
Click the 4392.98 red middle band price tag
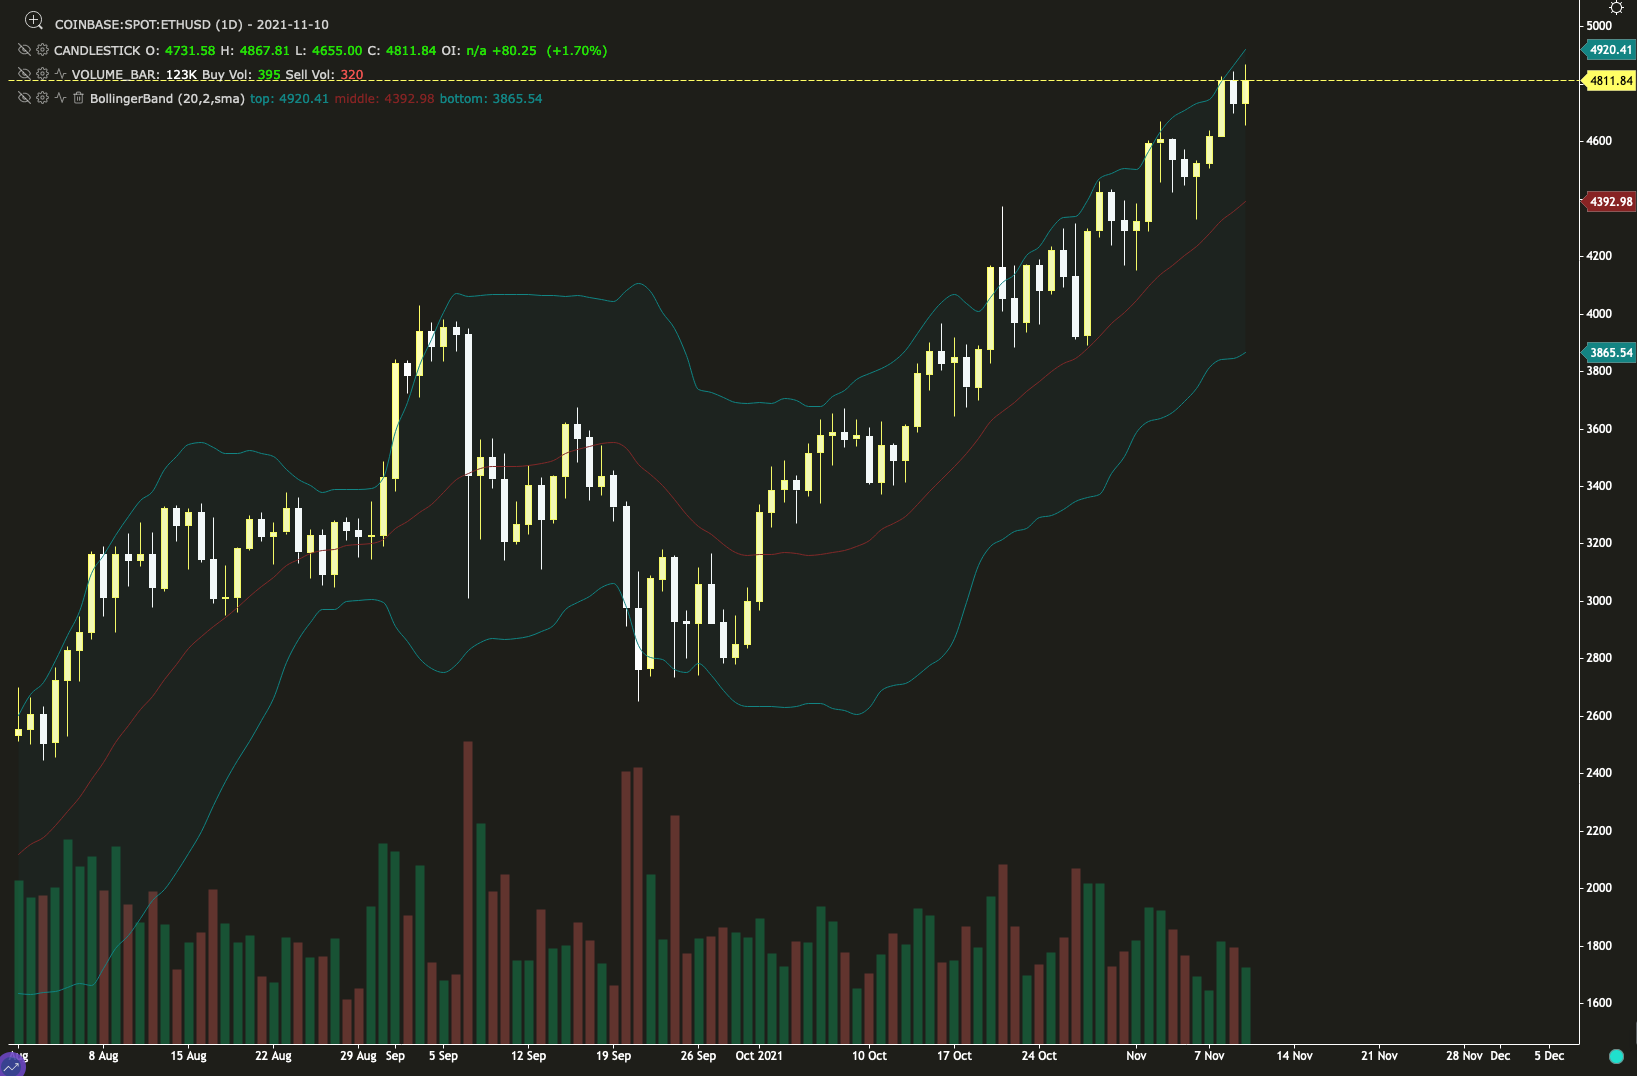(x=1610, y=202)
